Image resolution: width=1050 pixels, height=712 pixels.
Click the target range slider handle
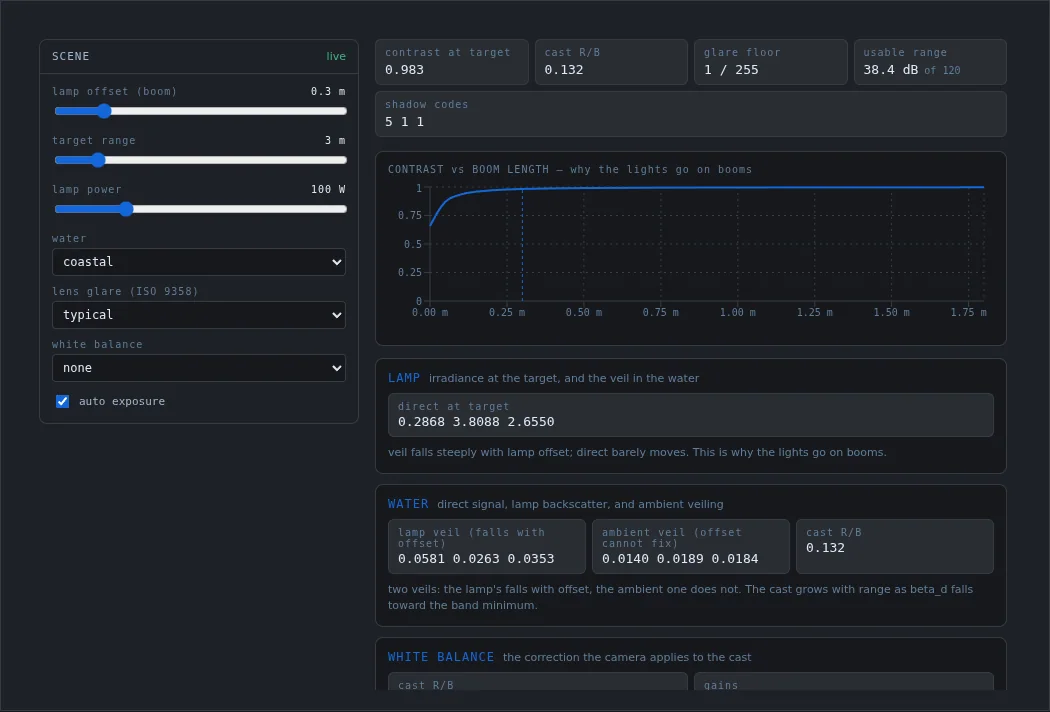point(98,160)
